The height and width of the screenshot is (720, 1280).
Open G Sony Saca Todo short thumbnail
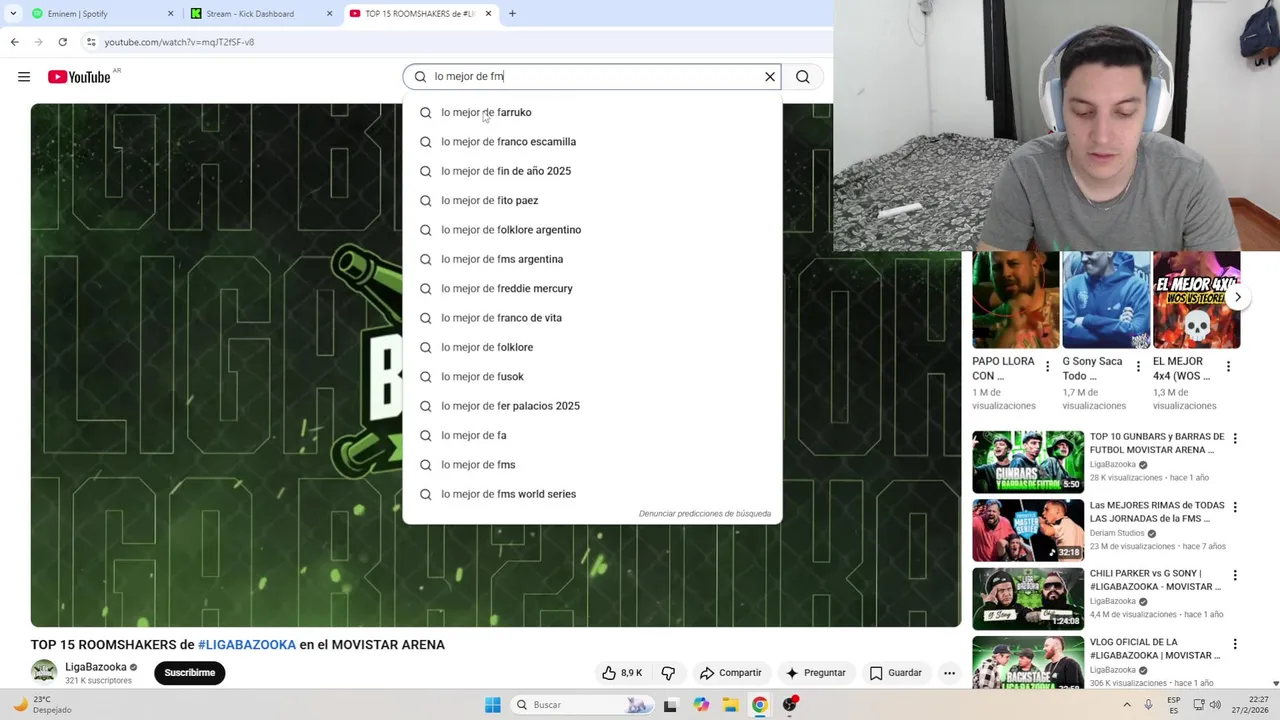point(1106,300)
